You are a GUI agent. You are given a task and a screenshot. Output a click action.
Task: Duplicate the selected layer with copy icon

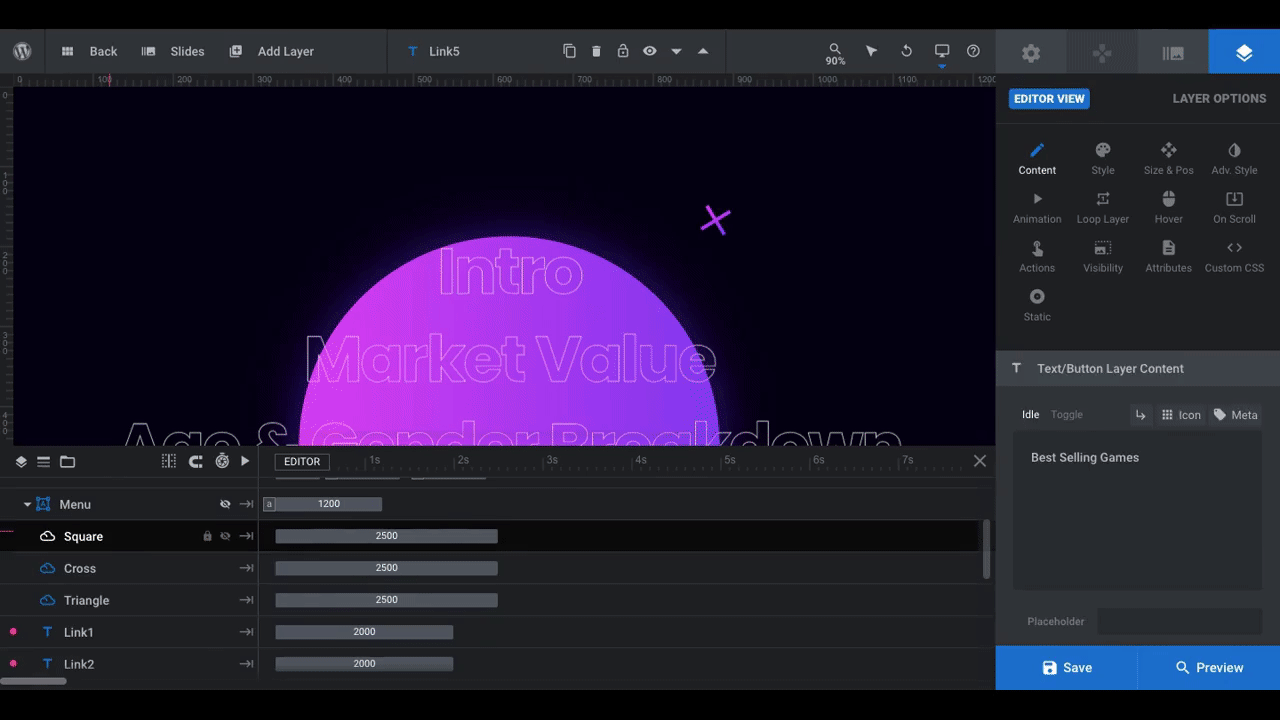coord(569,51)
